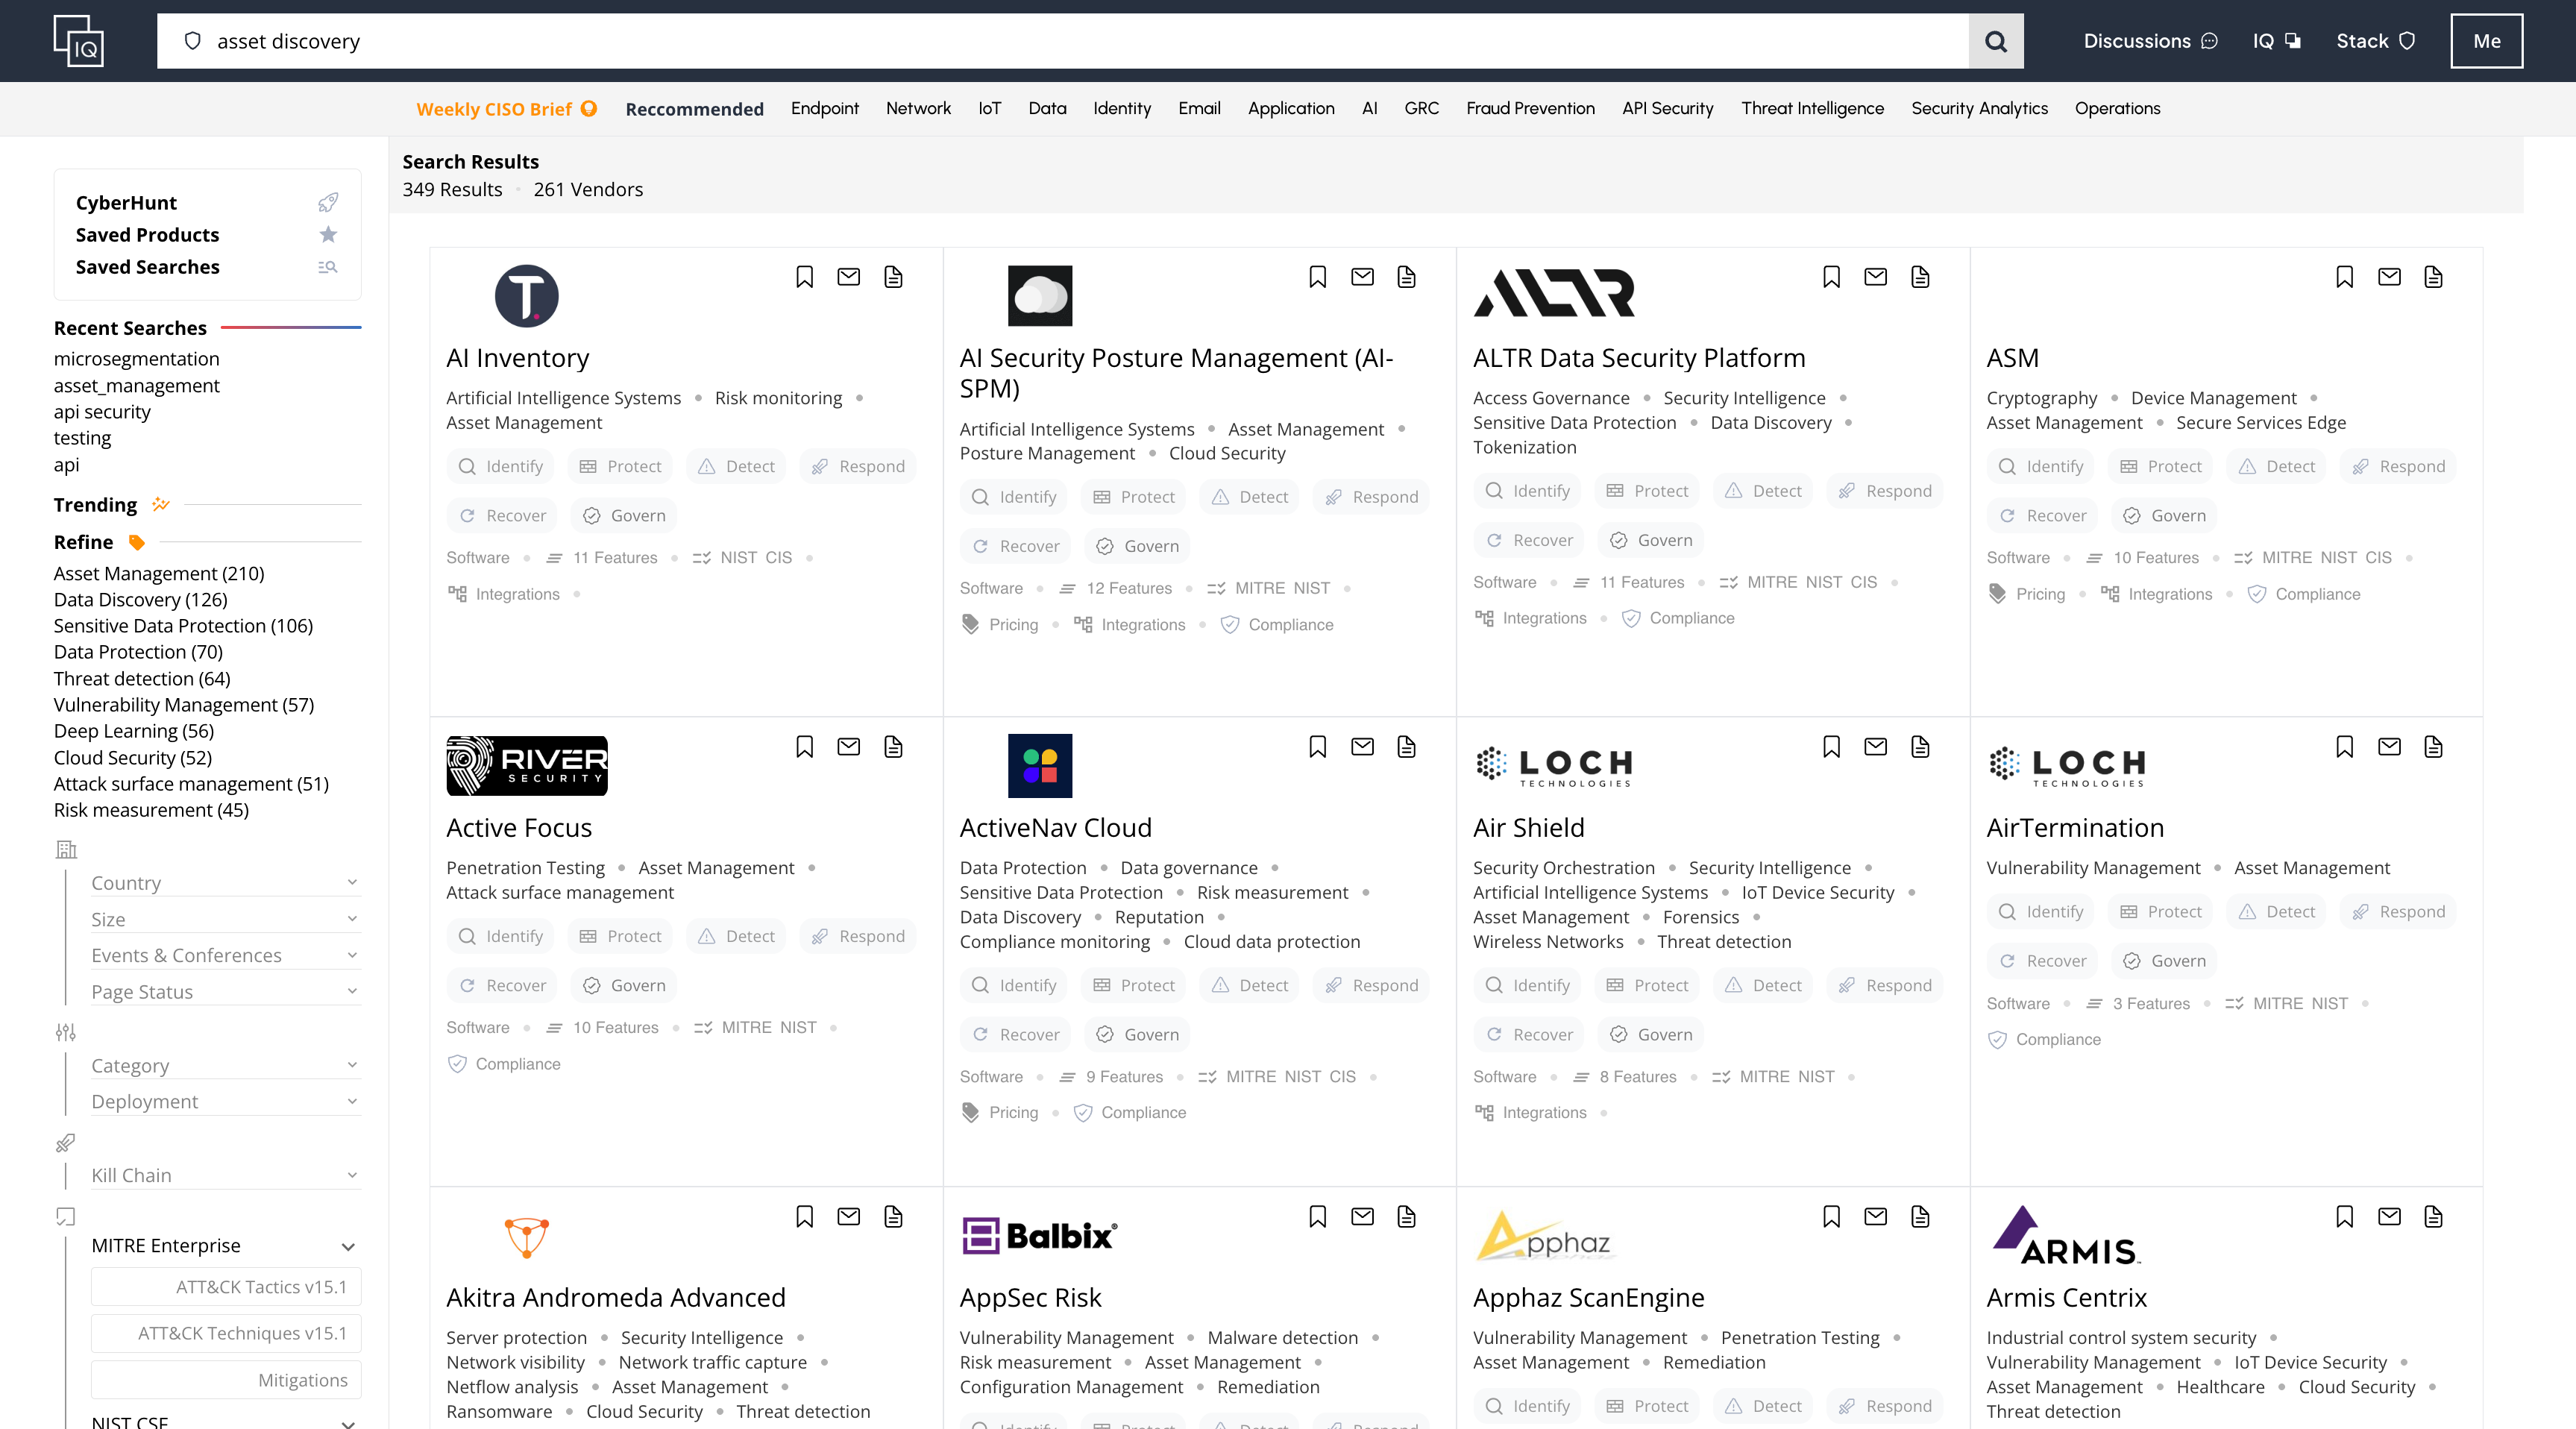
Task: Click CyberHunt rocket icon in sidebar
Action: coord(328,203)
